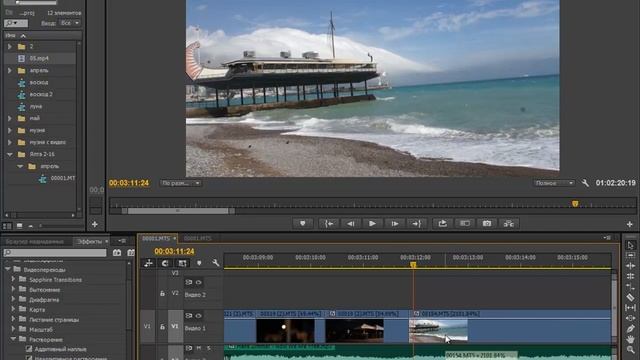Viewport: 640px width, 360px height.
Task: Toggle nest sequence insert mode in timeline
Action: click(148, 263)
